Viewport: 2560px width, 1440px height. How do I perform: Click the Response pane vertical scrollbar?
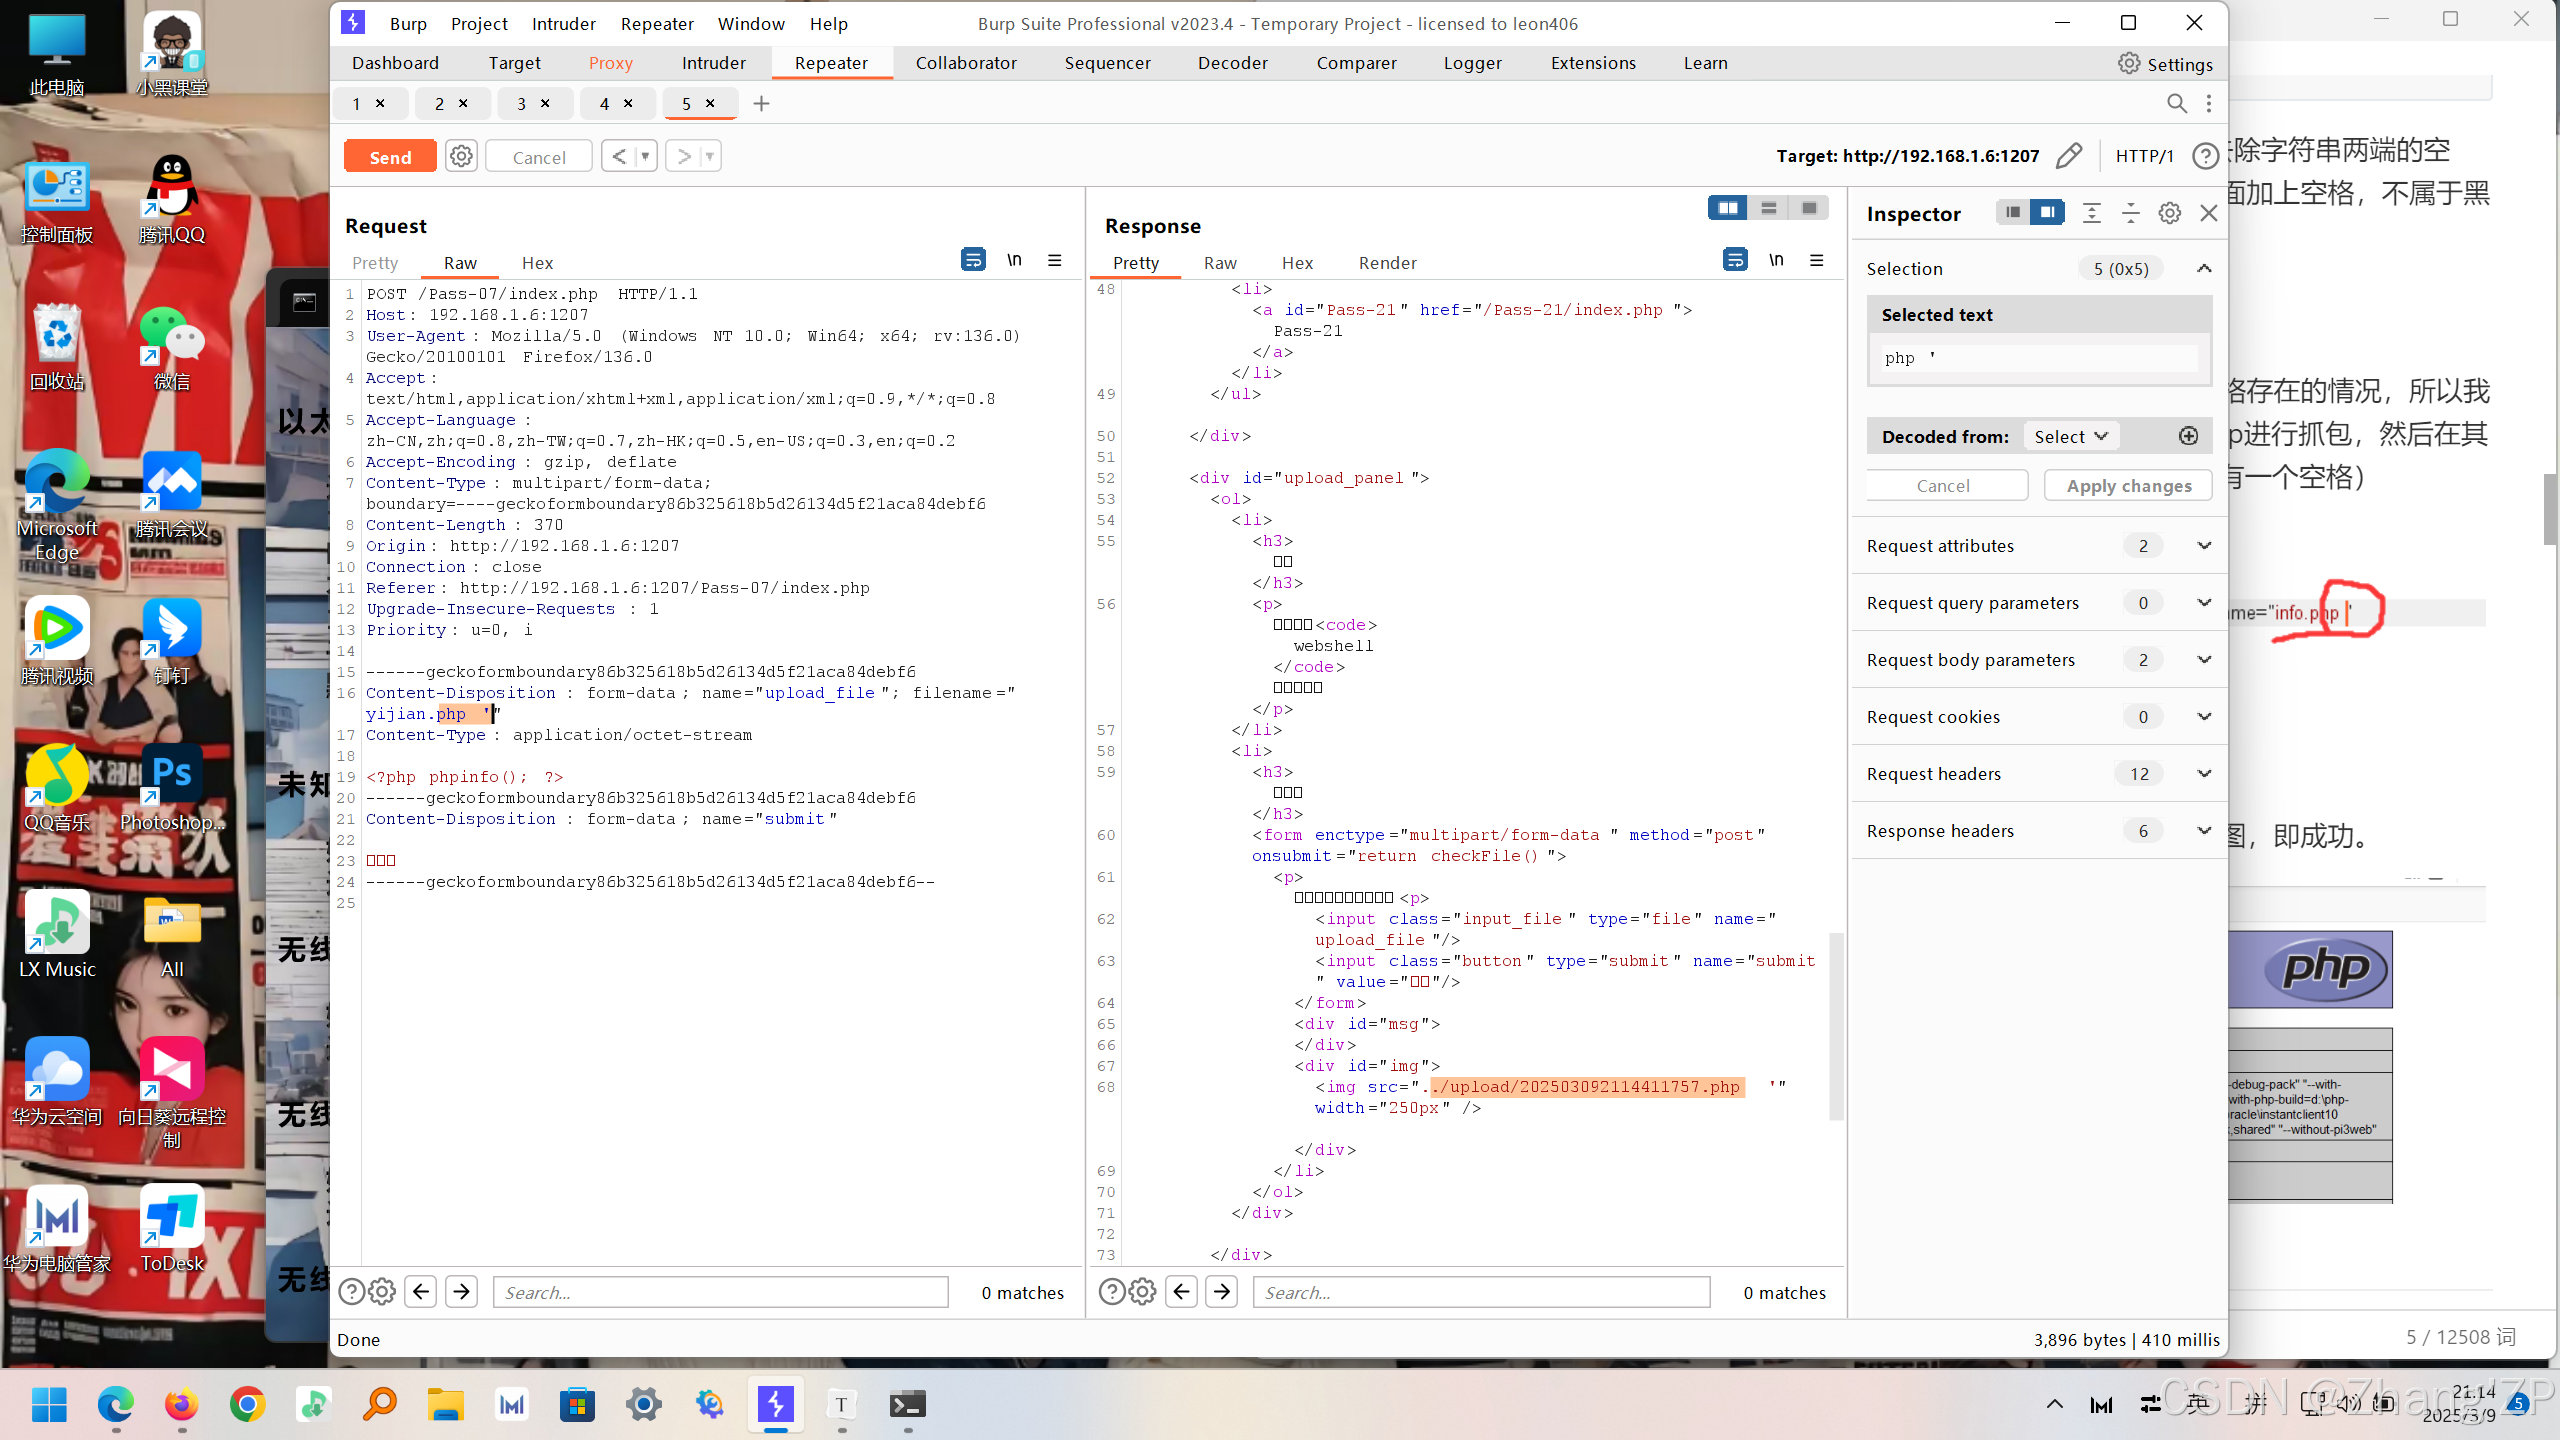coord(1835,1025)
